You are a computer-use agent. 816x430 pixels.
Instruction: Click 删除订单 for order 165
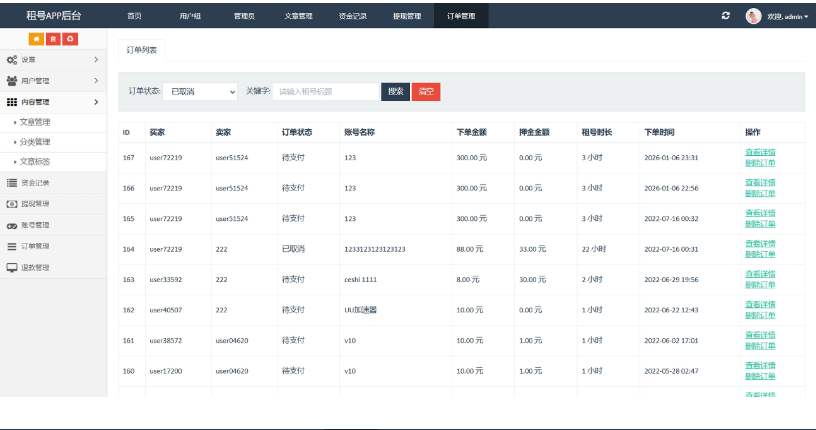pyautogui.click(x=760, y=224)
